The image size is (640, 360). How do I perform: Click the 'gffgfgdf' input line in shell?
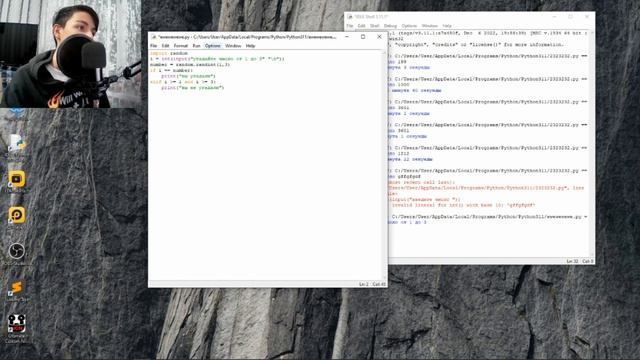tap(404, 177)
